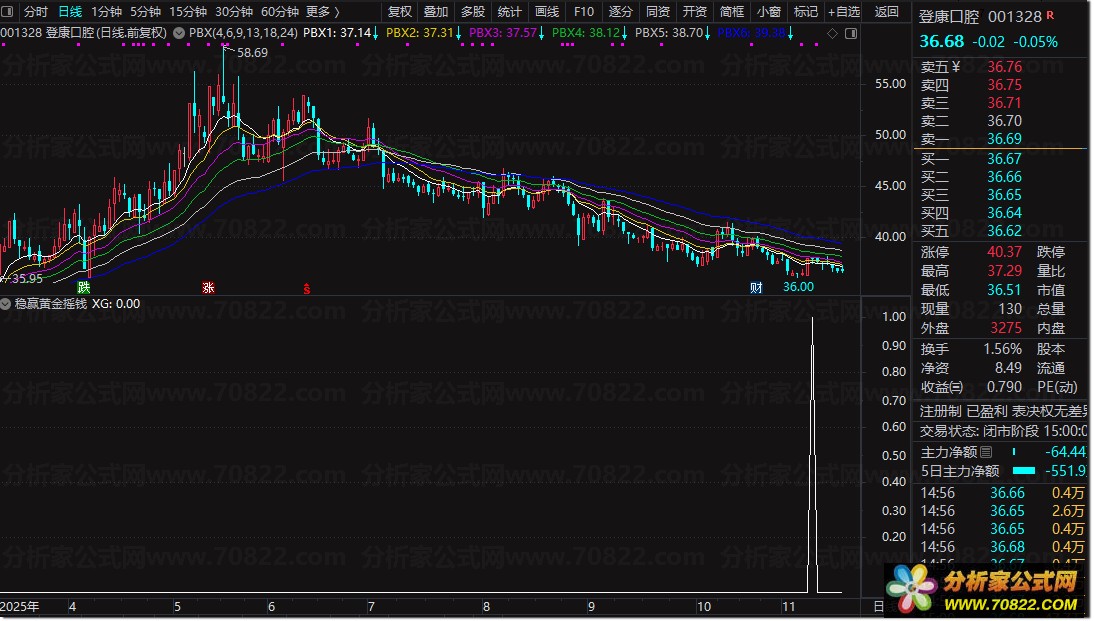Switch to the 30分钟 period

(234, 11)
